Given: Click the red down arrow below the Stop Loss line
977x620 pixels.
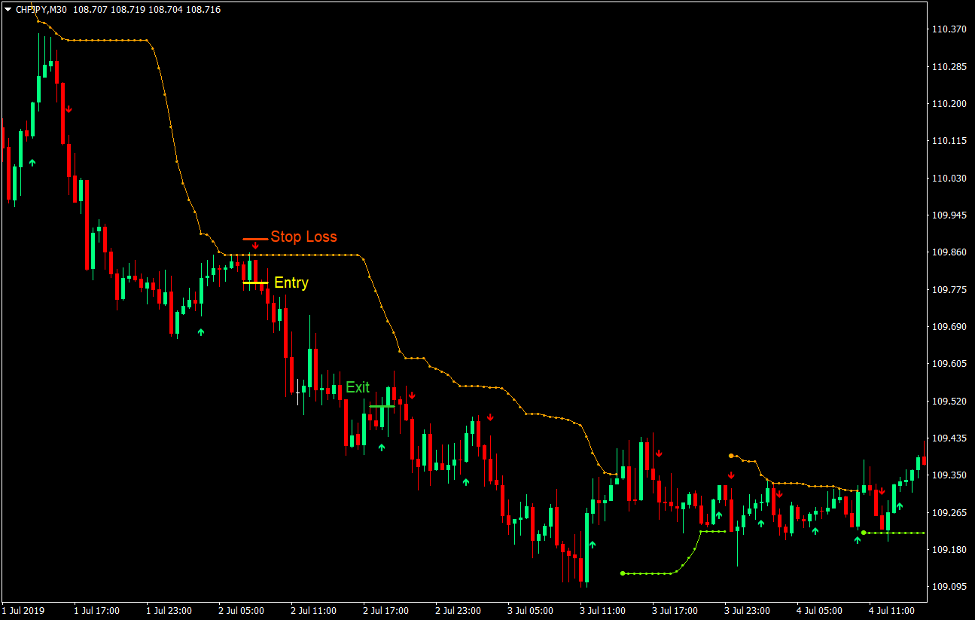Looking at the screenshot, I should [255, 245].
